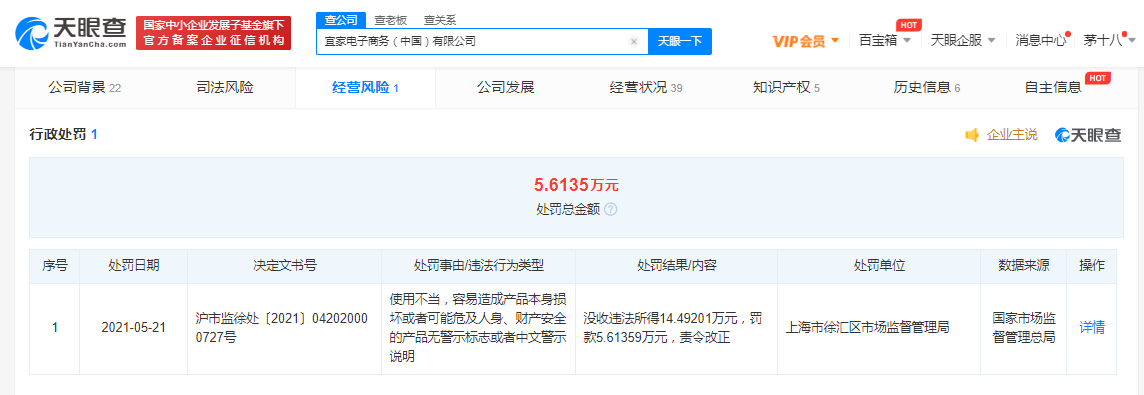Click the TianYanCha logo in the header
Viewport: 1144px width, 395px height.
click(x=72, y=33)
